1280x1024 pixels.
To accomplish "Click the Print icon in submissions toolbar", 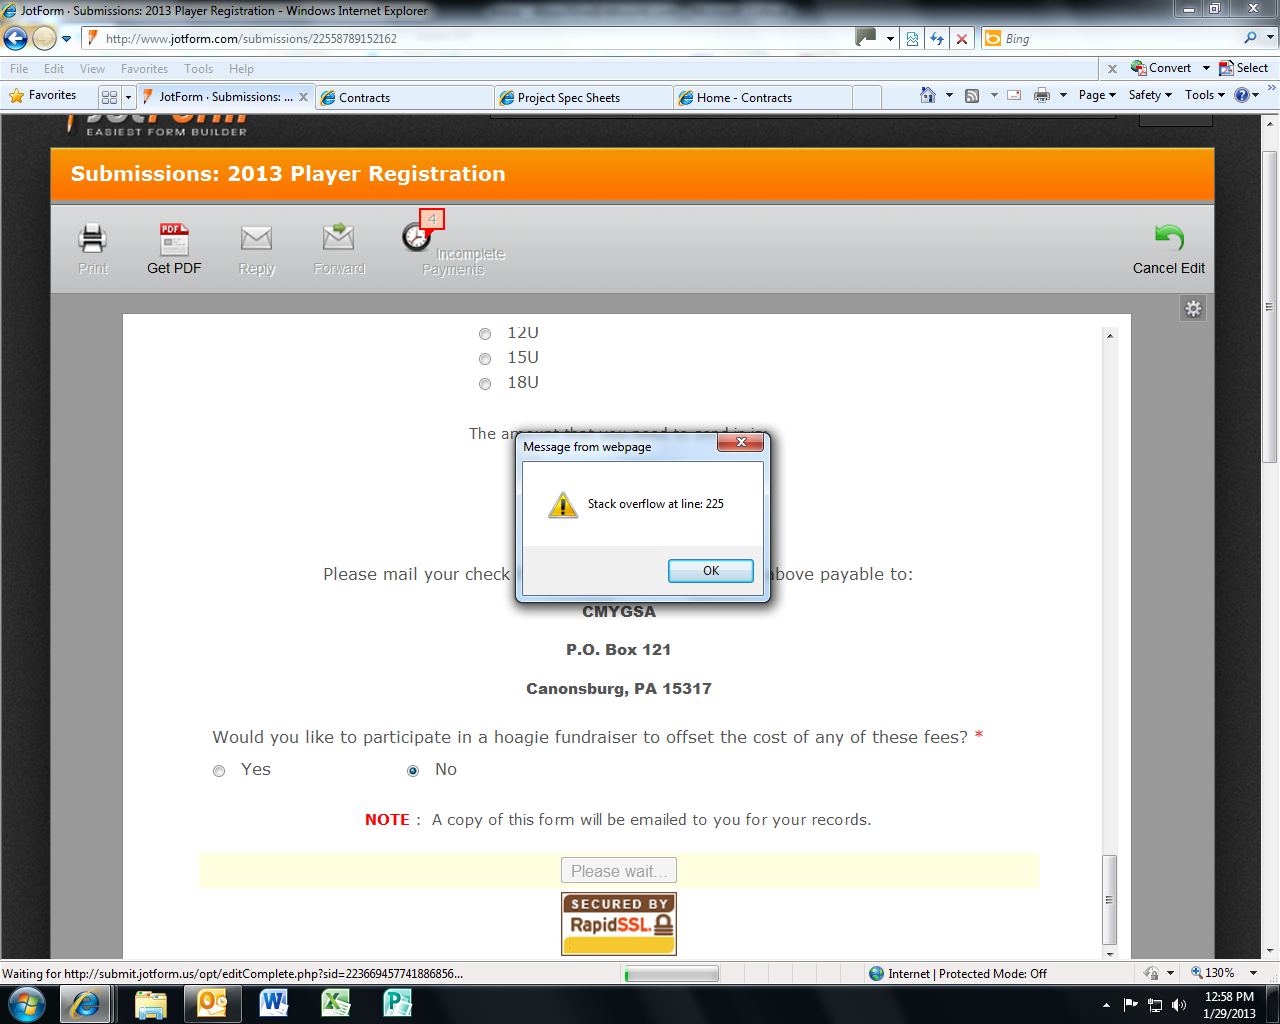I will click(x=93, y=240).
